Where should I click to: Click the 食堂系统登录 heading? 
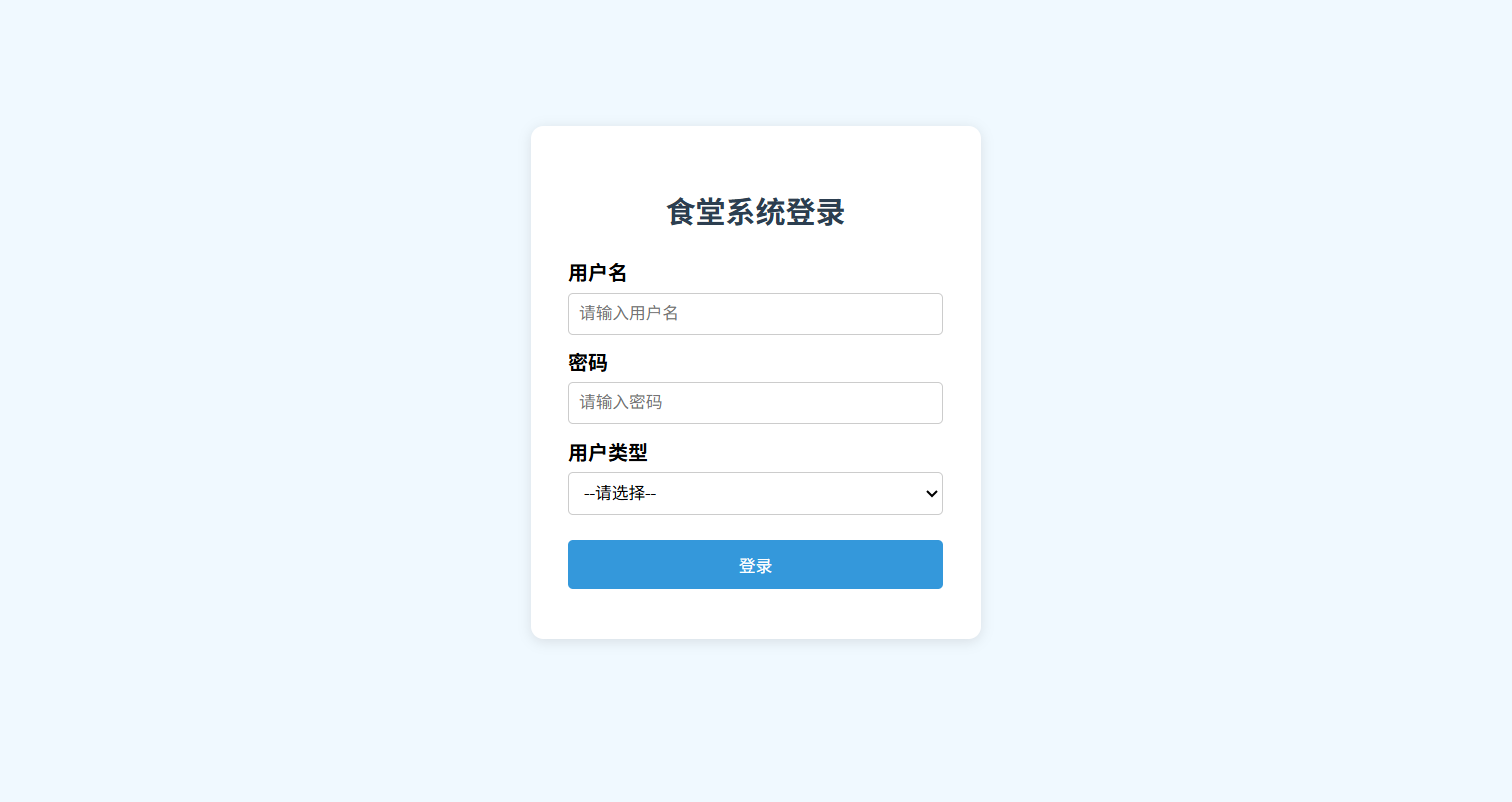[x=755, y=212]
